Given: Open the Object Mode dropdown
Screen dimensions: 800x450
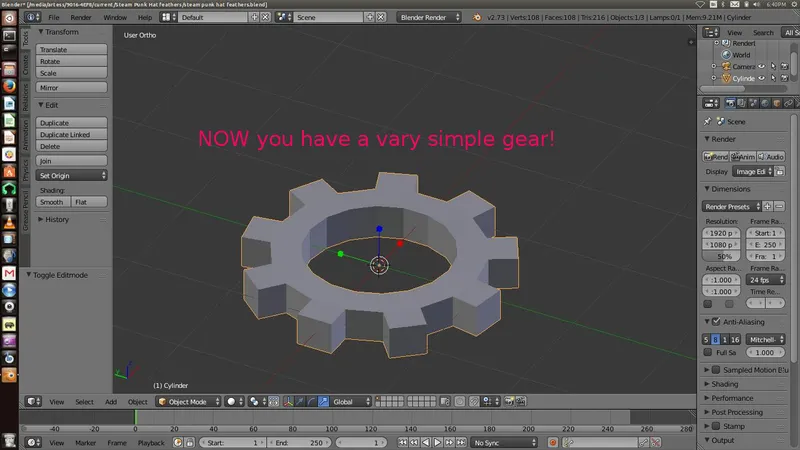Looking at the screenshot, I should click(x=188, y=401).
